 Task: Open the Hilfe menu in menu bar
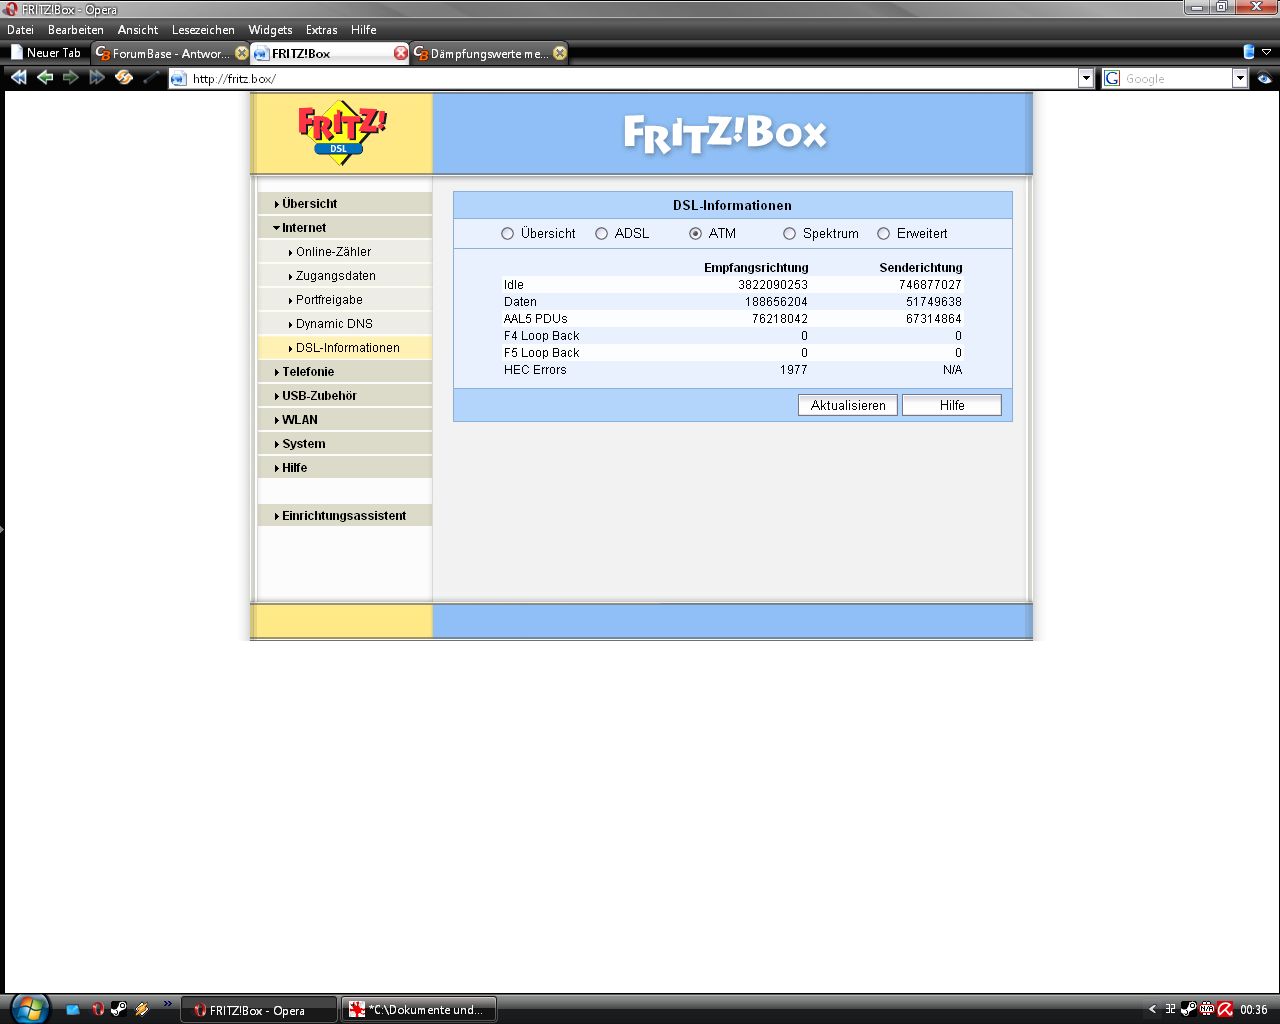364,30
